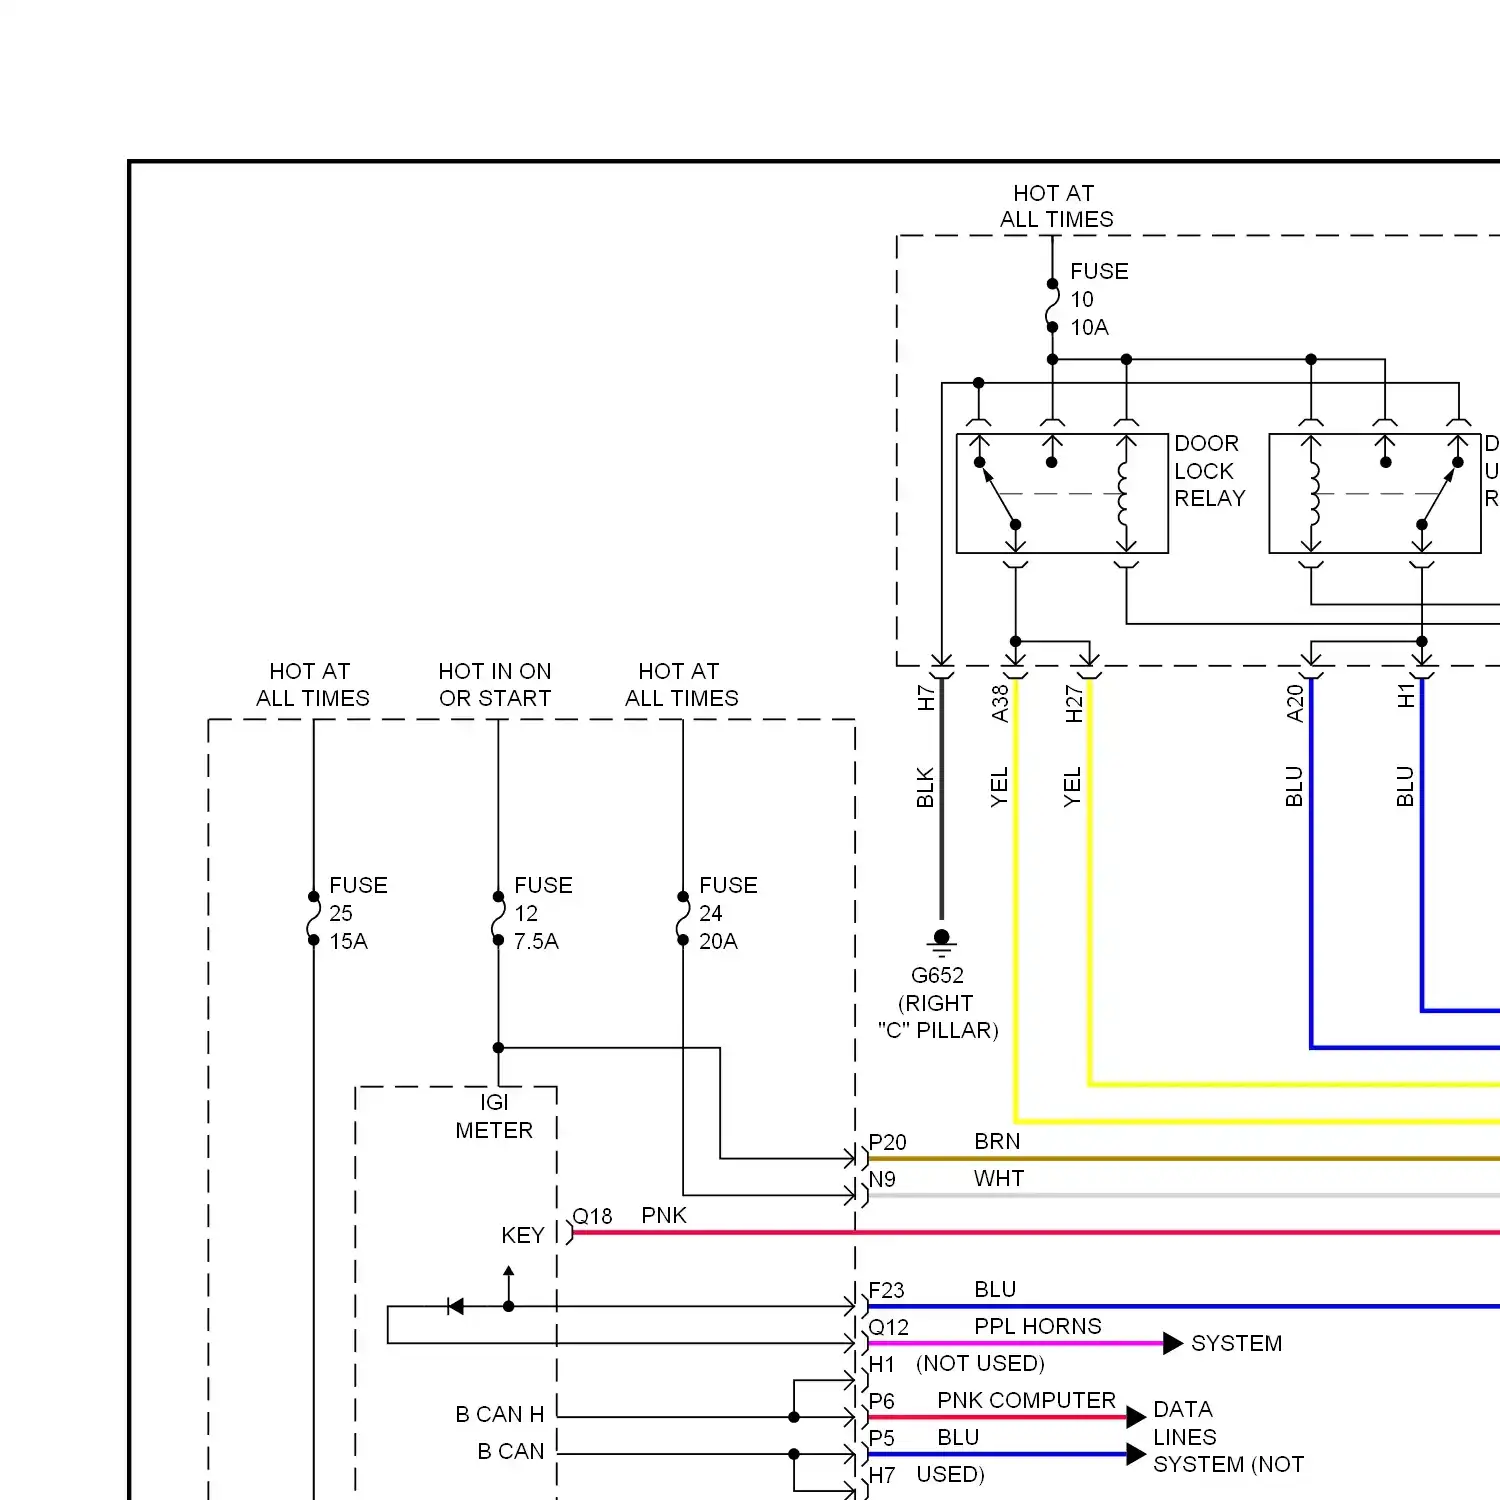Click vertical connector label 'H27'
Viewport: 1500px width, 1500px height.
[1074, 704]
